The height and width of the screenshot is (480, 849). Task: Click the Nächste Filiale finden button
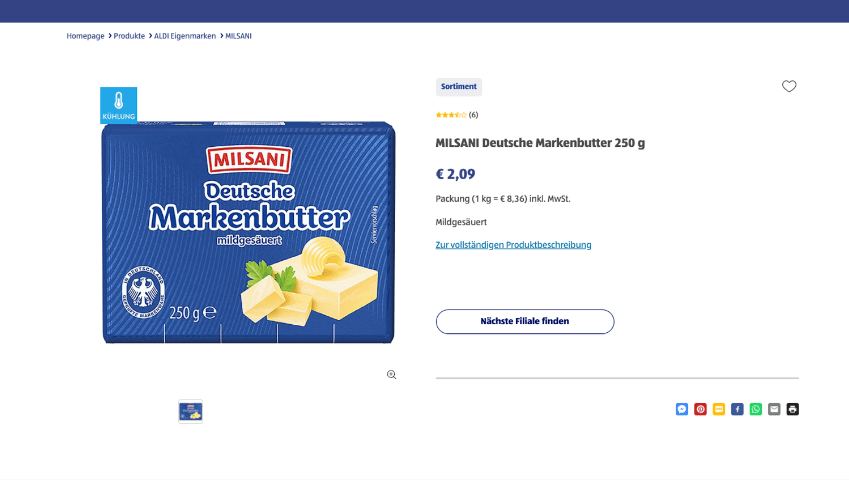tap(525, 321)
